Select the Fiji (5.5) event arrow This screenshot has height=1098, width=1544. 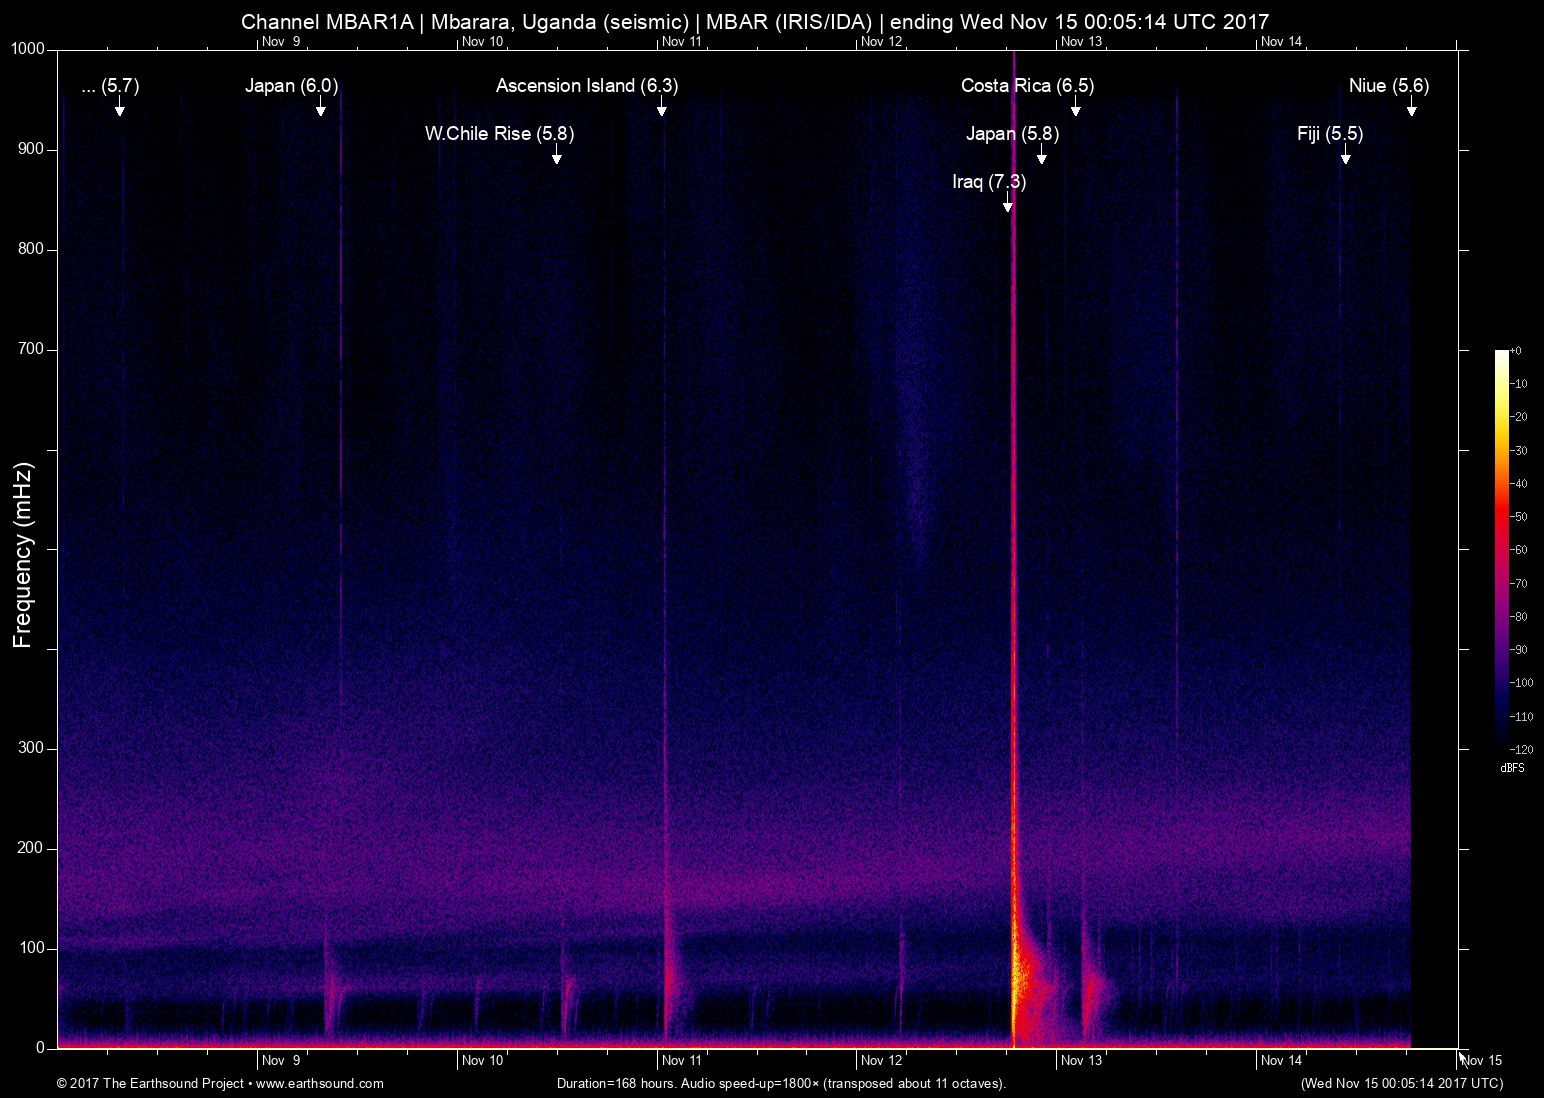[1346, 156]
